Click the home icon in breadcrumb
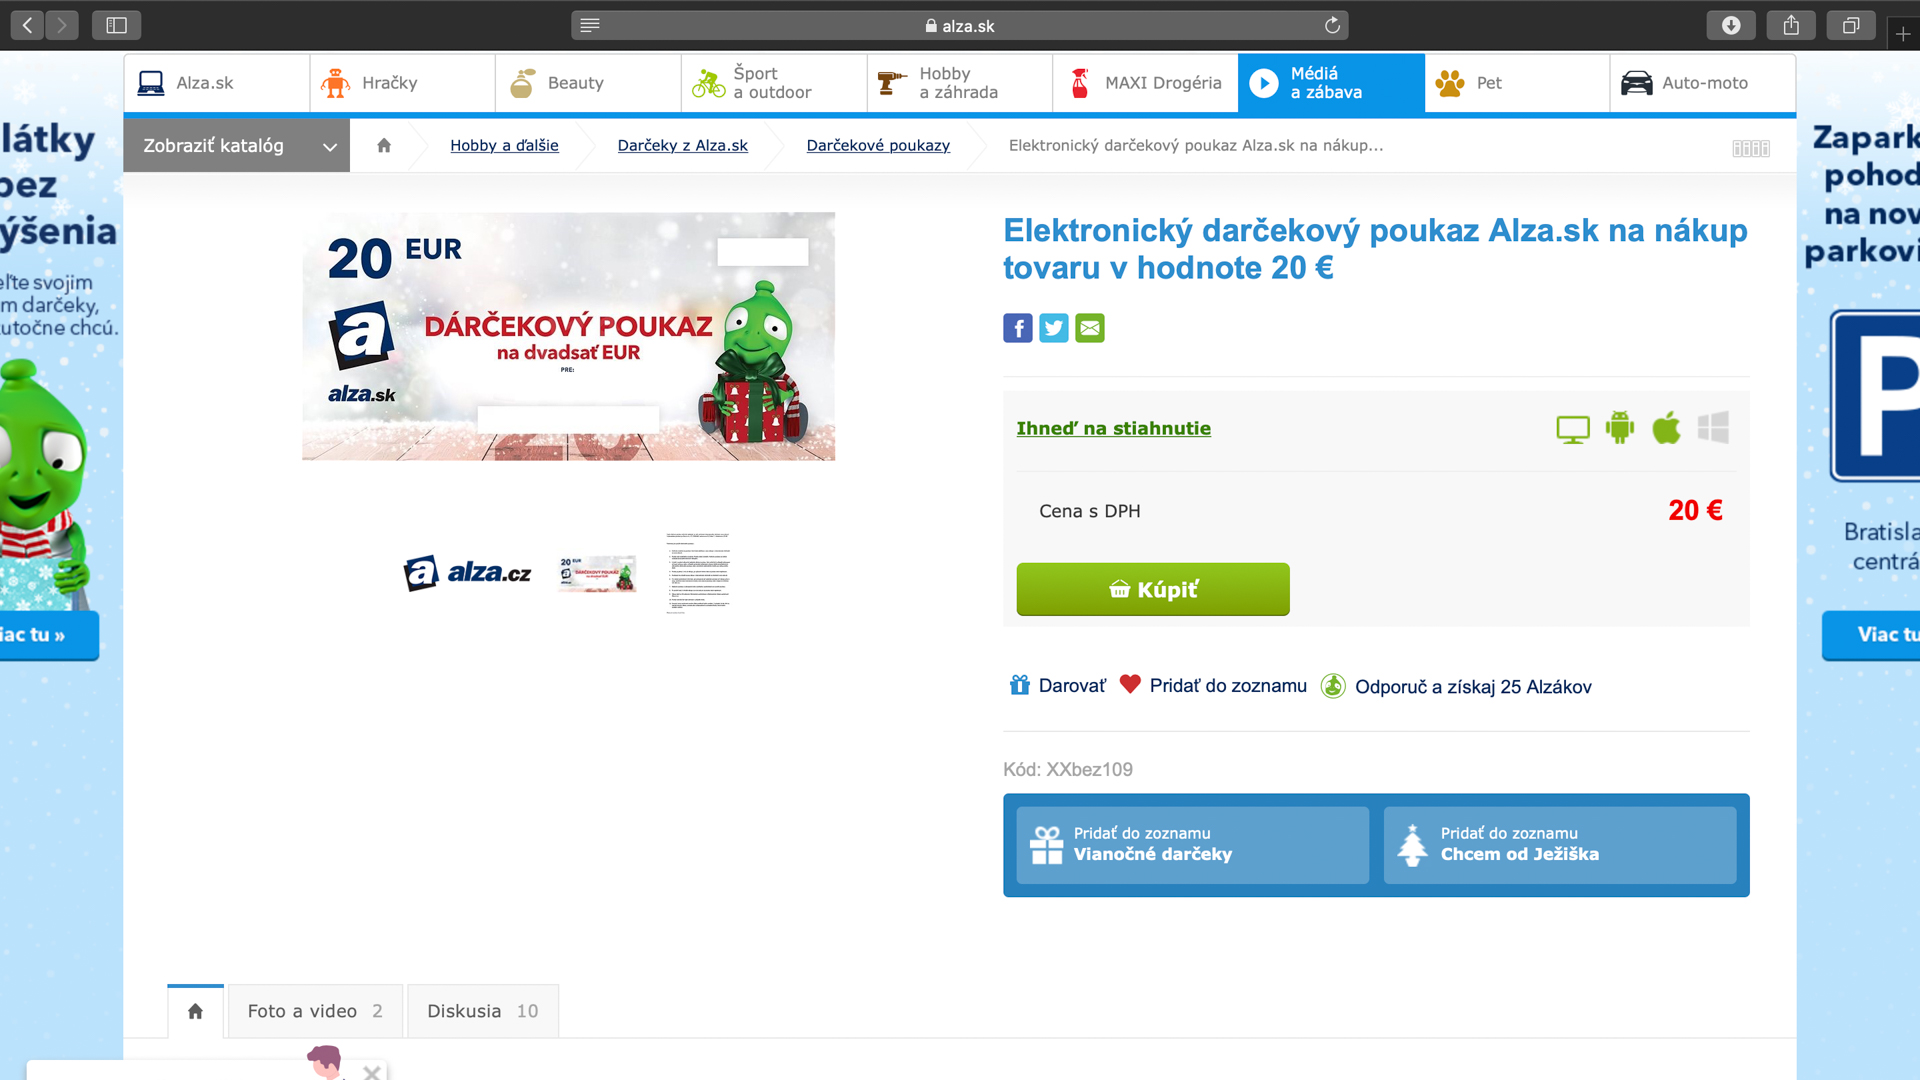The height and width of the screenshot is (1080, 1920). pyautogui.click(x=384, y=146)
